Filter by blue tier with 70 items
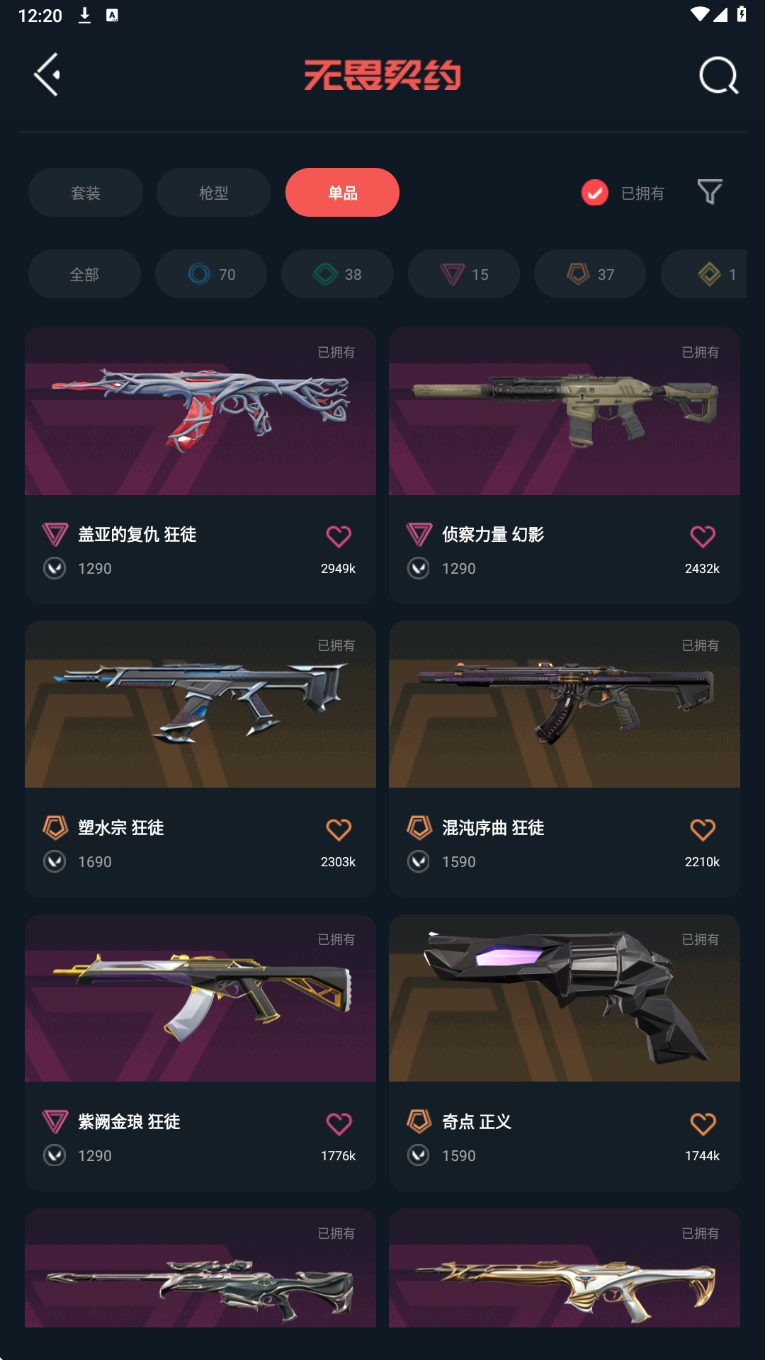This screenshot has height=1360, width=765. pos(211,274)
